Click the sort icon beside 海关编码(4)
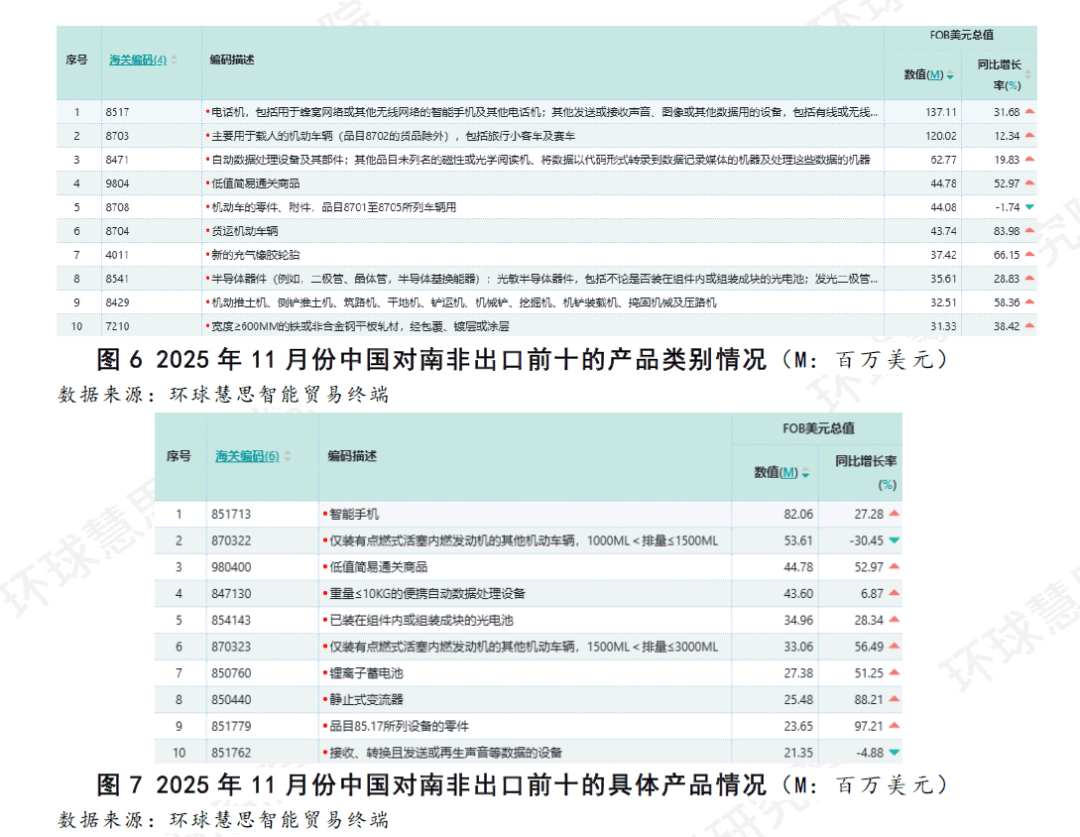The height and width of the screenshot is (837, 1080). coord(174,60)
